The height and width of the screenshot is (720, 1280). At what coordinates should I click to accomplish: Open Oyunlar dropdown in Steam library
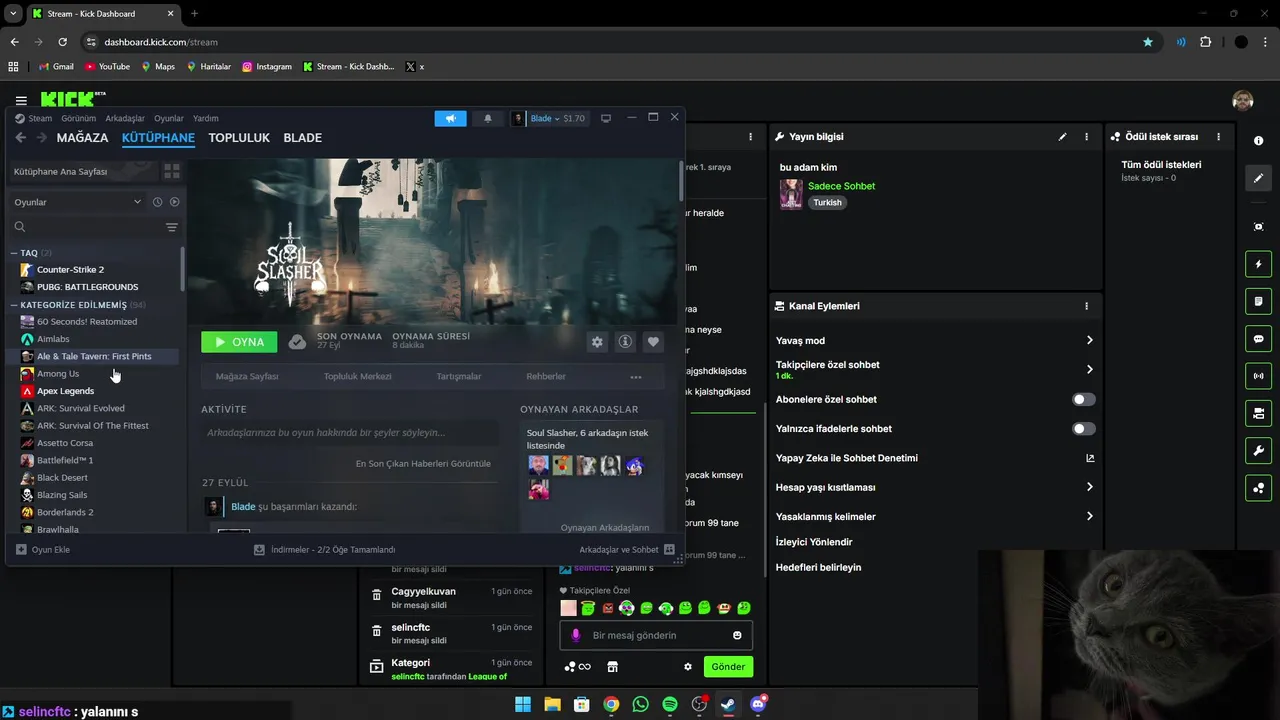tap(78, 202)
